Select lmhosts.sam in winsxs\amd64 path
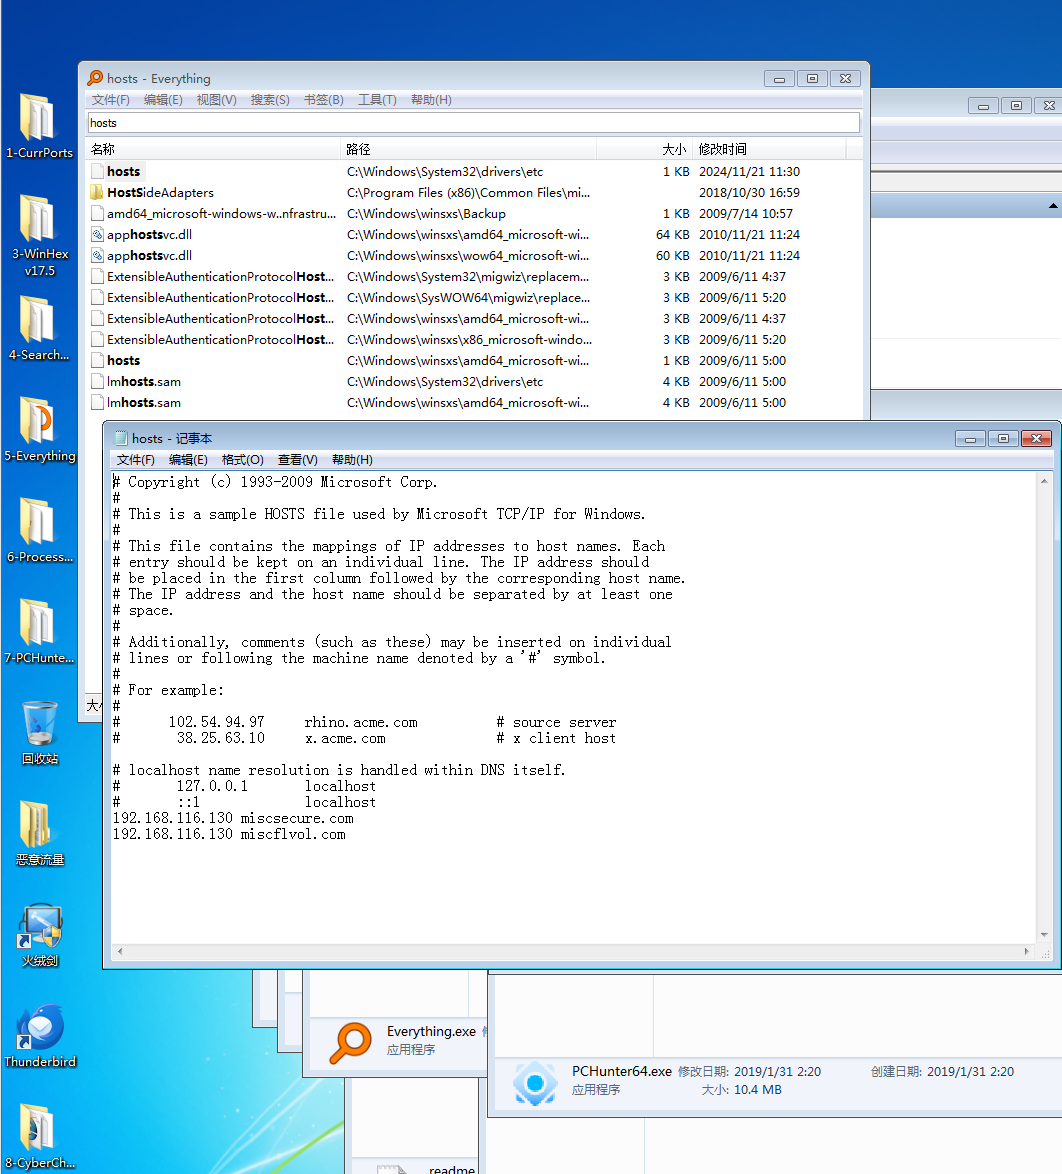The width and height of the screenshot is (1062, 1174). click(x=473, y=402)
